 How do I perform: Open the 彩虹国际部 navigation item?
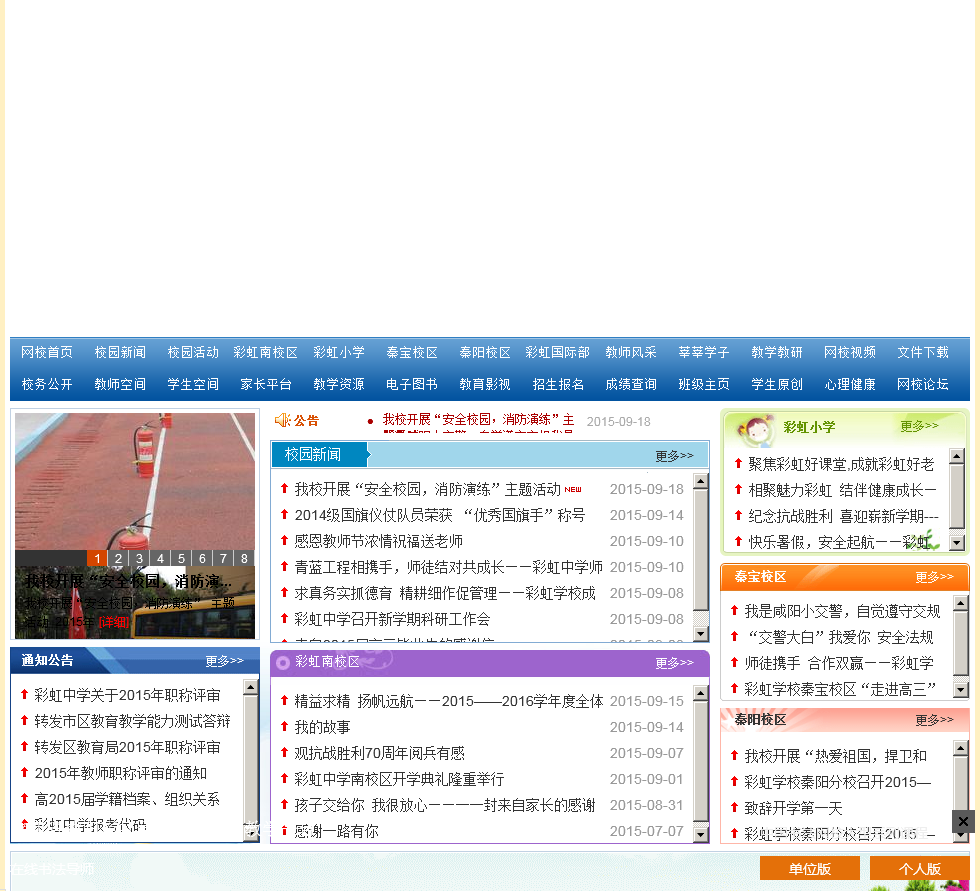pos(558,352)
